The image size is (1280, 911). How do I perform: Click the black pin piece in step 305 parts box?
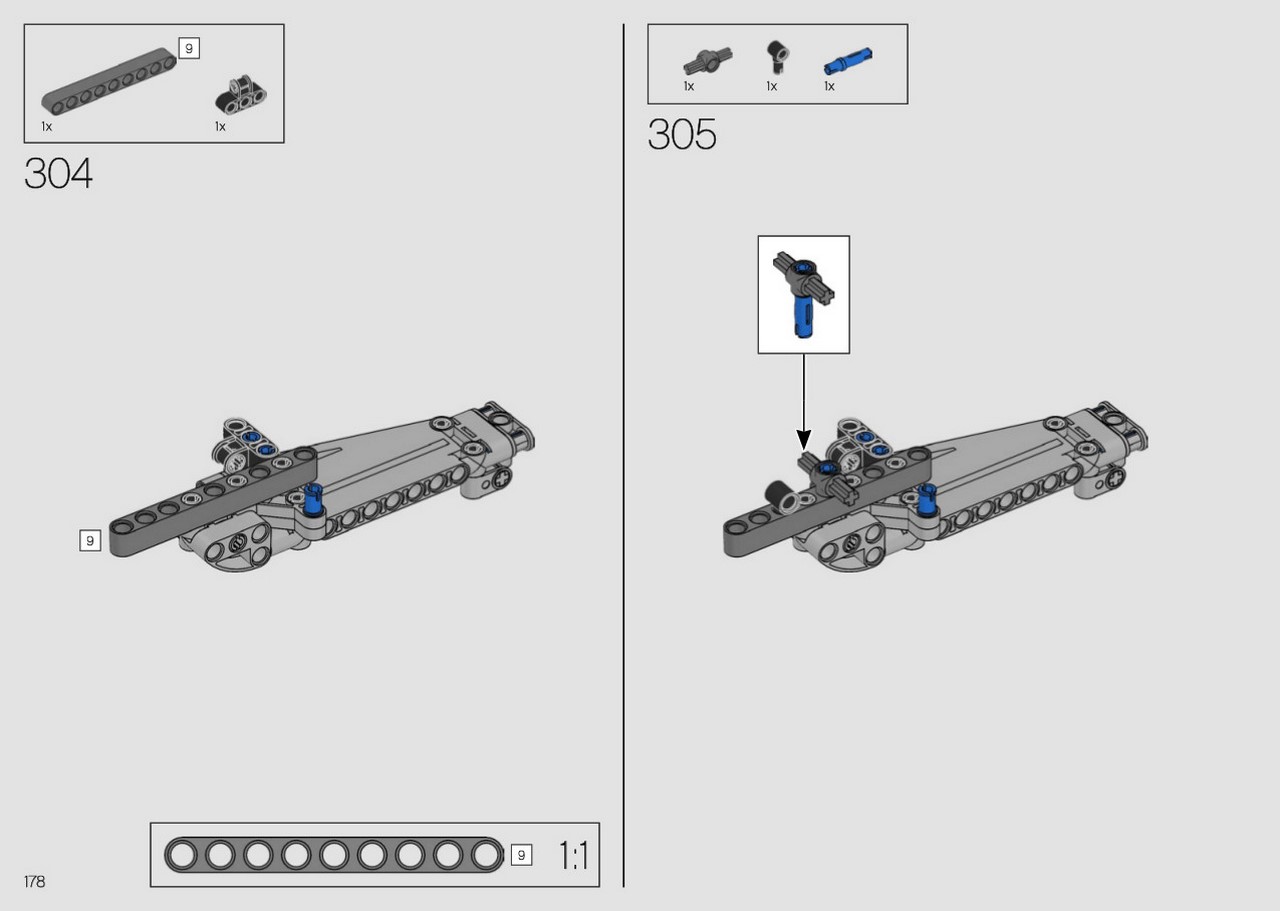tap(775, 58)
